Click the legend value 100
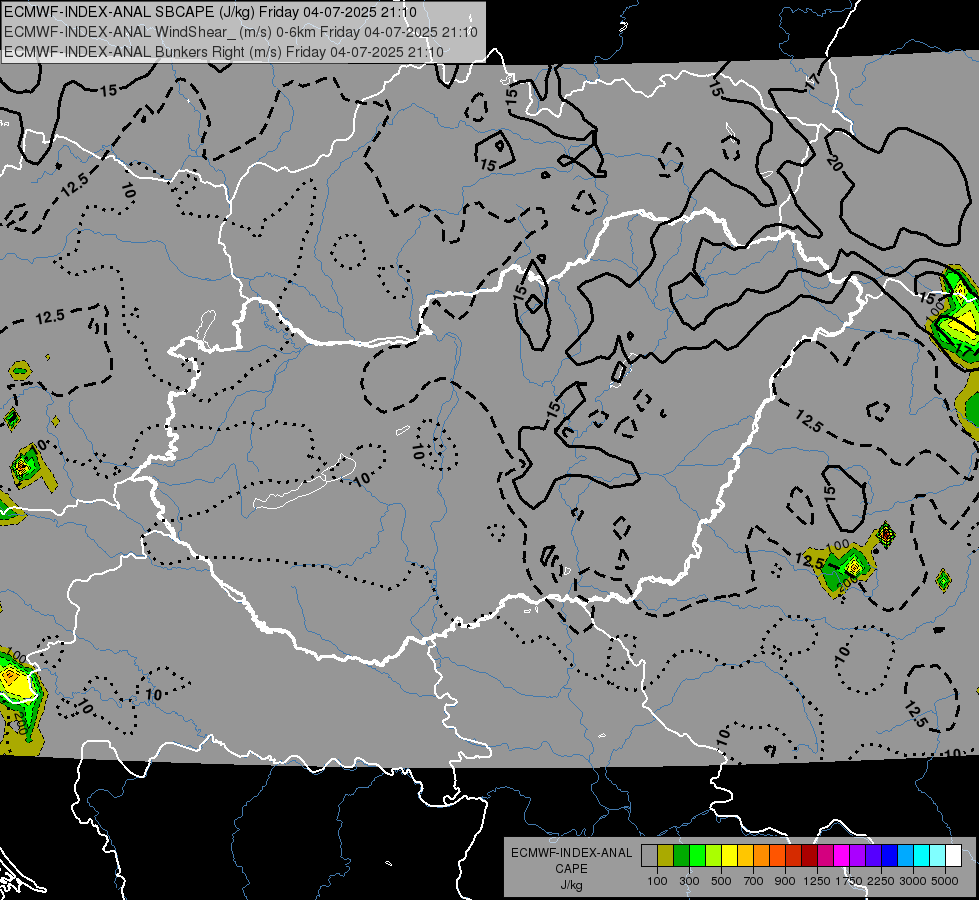The image size is (979, 900). click(657, 881)
